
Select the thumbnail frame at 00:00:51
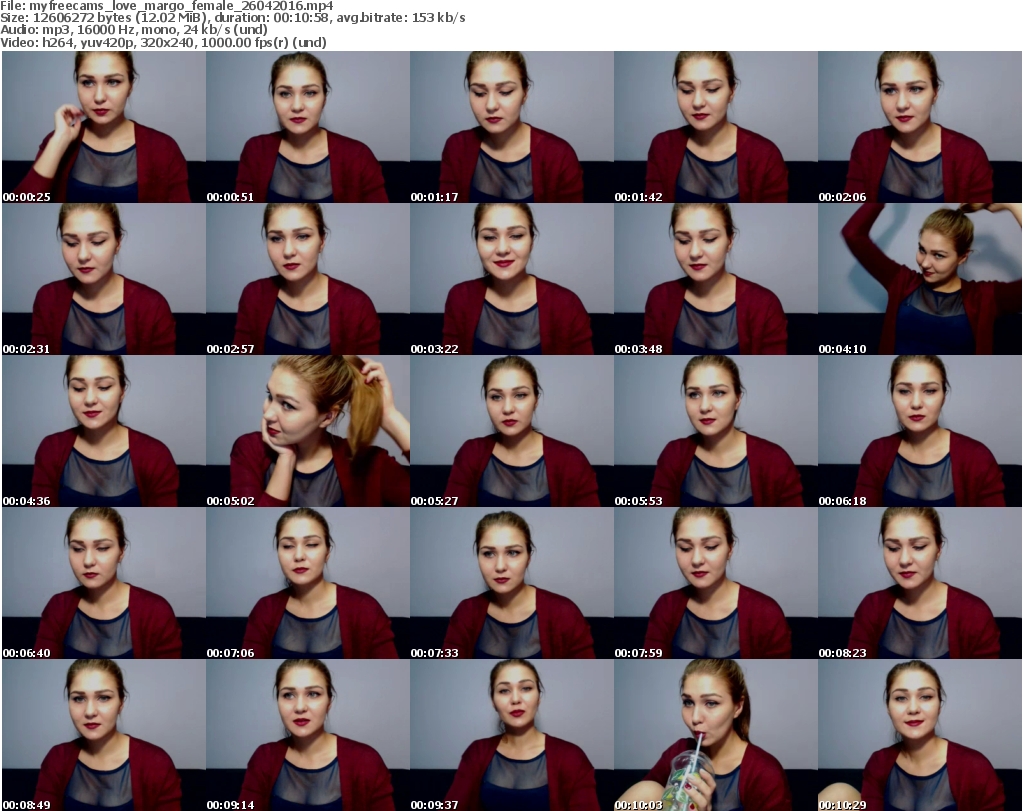pos(308,127)
